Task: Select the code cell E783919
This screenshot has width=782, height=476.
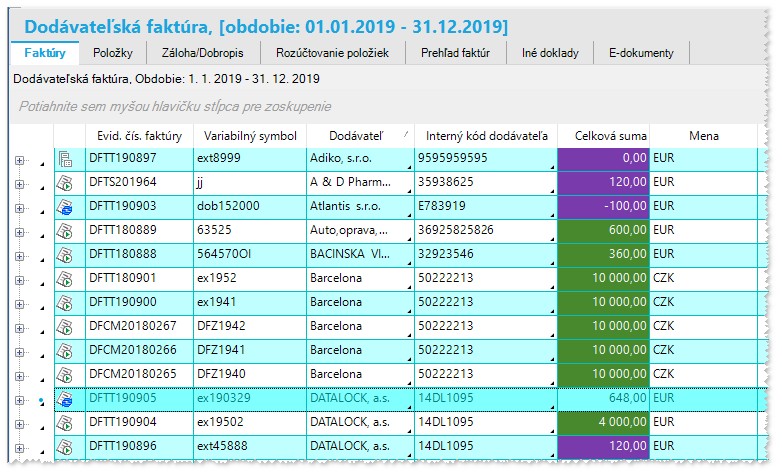Action: click(x=486, y=208)
